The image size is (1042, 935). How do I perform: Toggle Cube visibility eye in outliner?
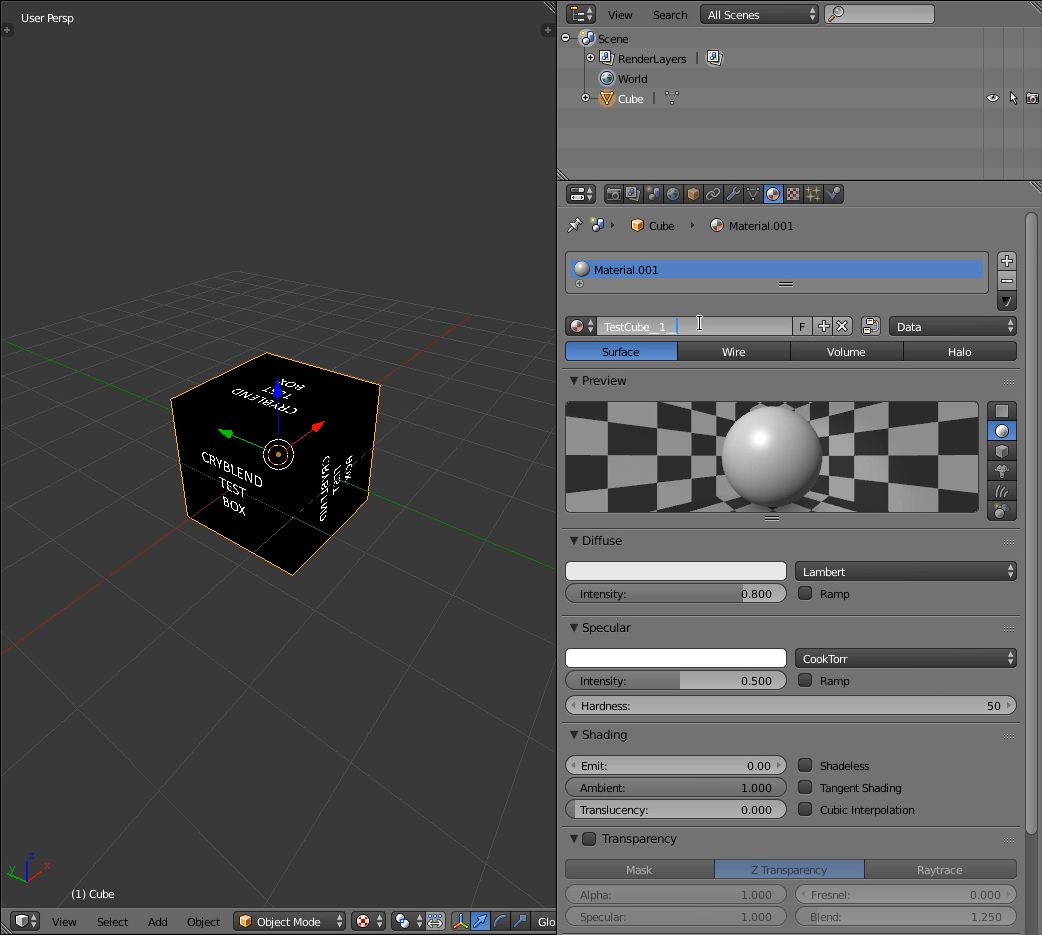[993, 98]
